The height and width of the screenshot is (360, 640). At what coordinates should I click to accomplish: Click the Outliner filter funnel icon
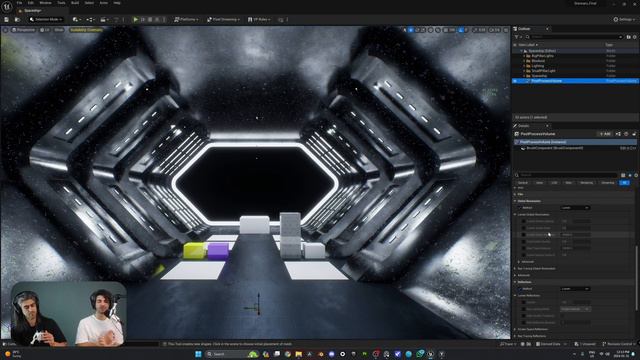pos(517,37)
